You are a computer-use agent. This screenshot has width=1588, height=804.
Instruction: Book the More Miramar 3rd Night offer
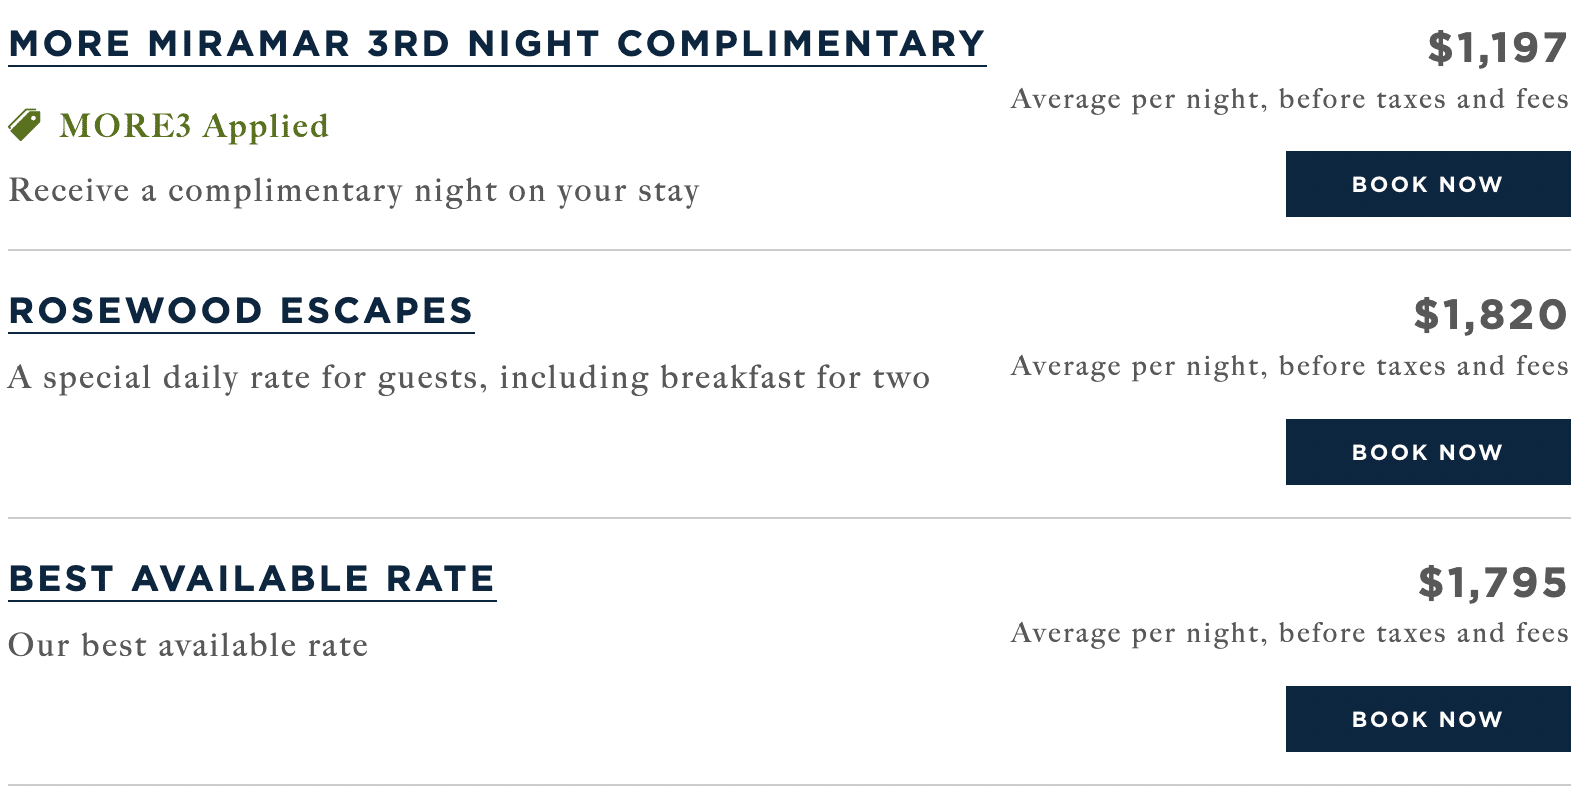pyautogui.click(x=1427, y=184)
